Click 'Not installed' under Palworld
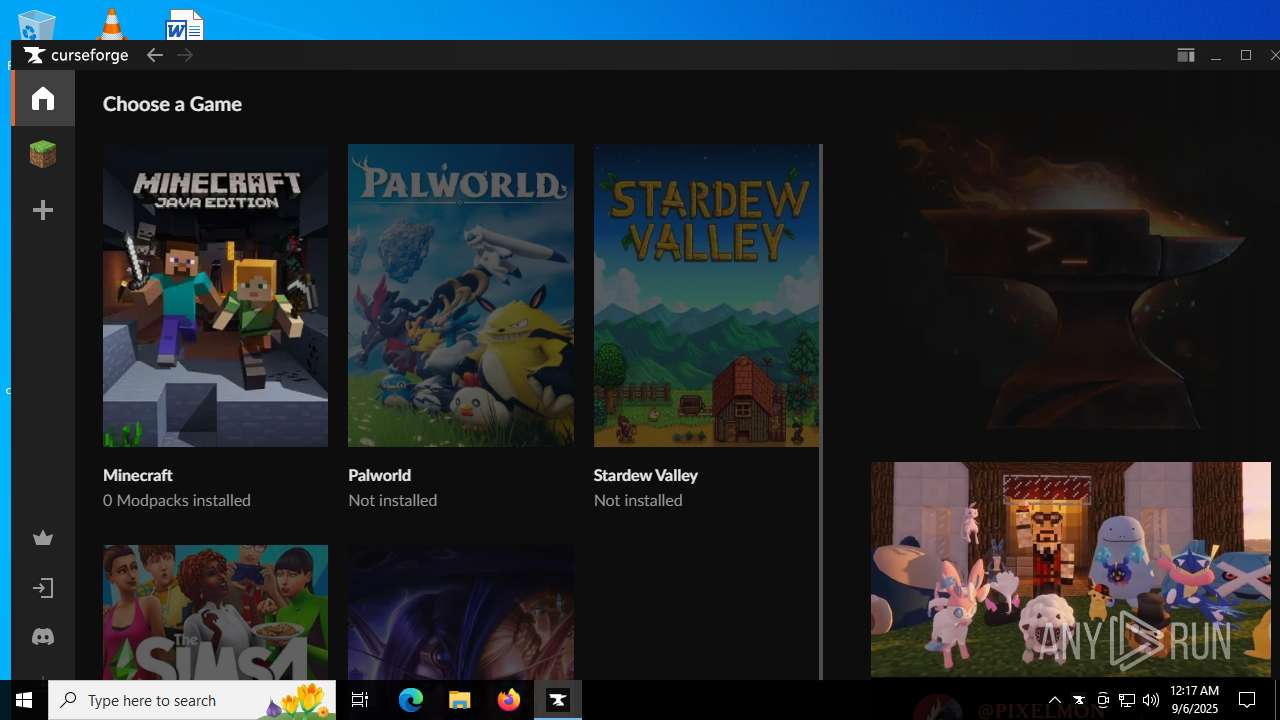 click(x=393, y=500)
